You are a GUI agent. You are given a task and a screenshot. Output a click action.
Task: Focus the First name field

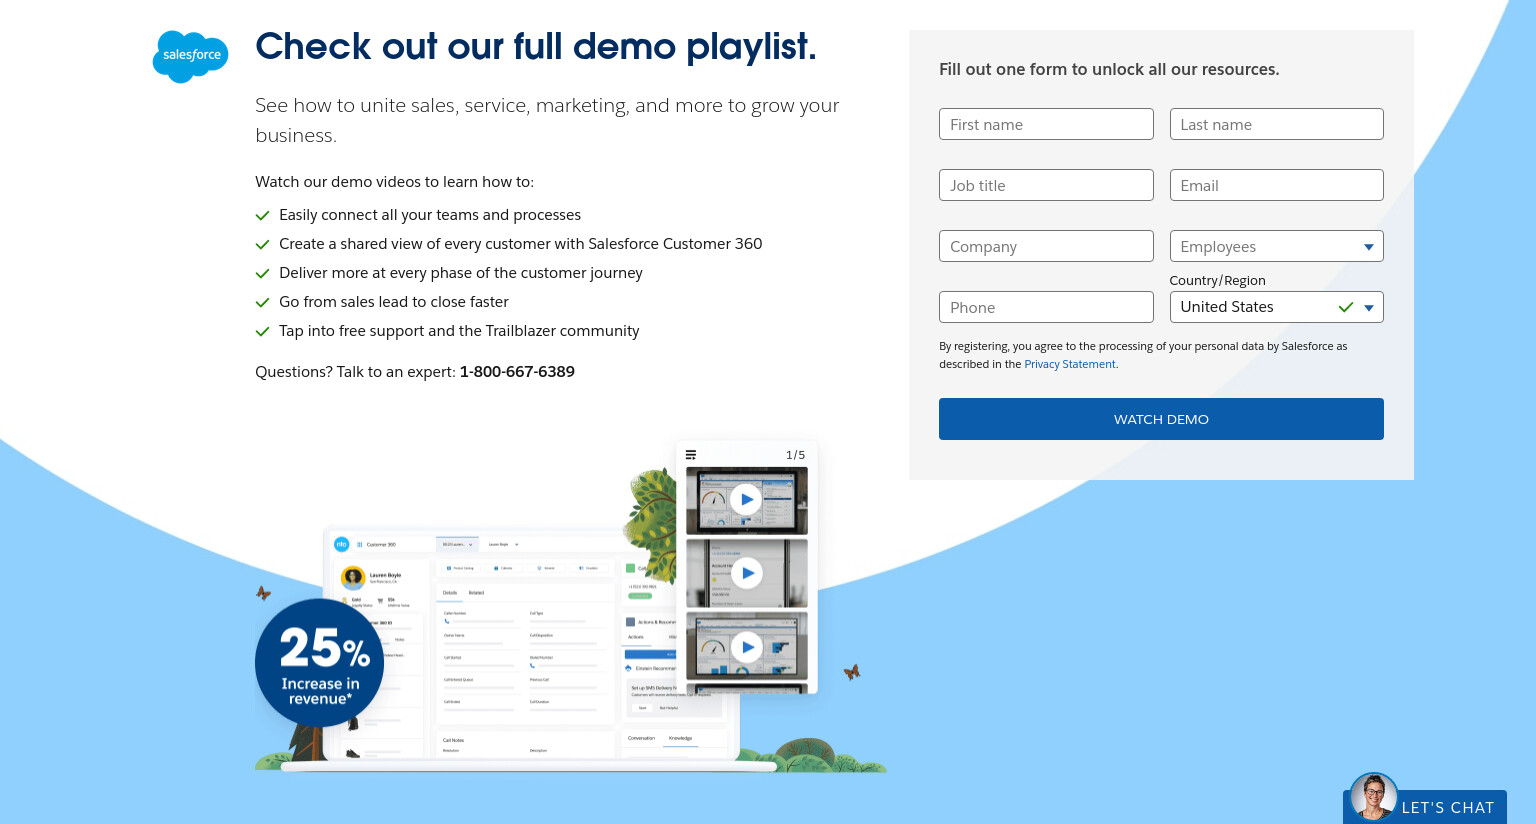coord(1046,124)
